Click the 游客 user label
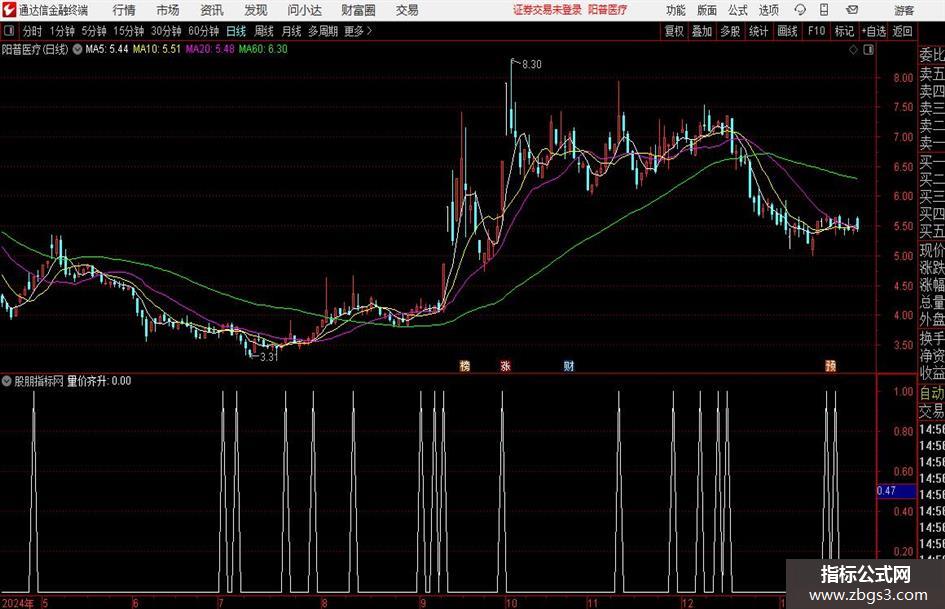The image size is (945, 609). 903,10
